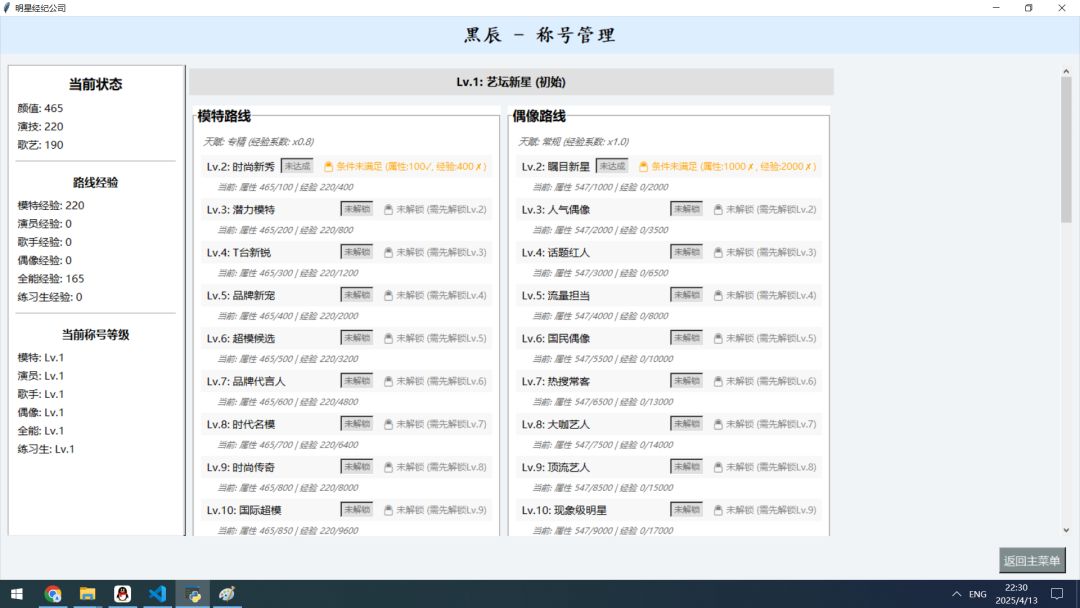Screen dimensions: 1080x608
Task: Open the Windows Start menu
Action: [17, 594]
